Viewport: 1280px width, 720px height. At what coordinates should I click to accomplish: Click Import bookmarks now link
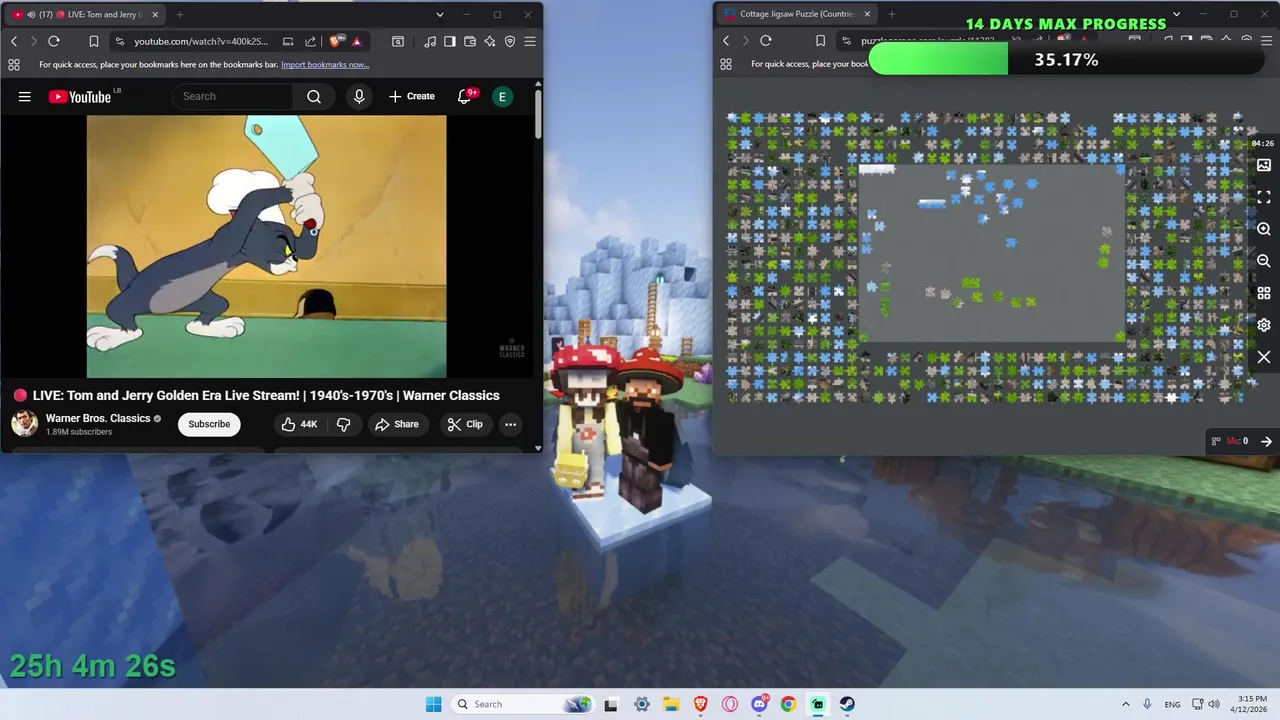(325, 65)
